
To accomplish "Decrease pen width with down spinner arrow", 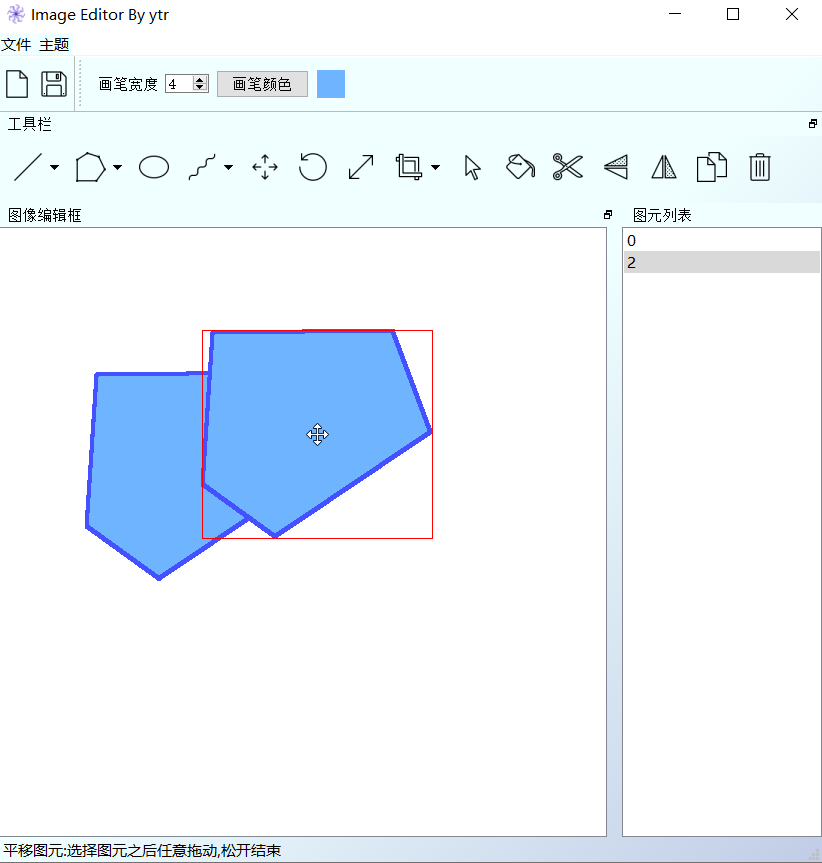I will pyautogui.click(x=200, y=88).
